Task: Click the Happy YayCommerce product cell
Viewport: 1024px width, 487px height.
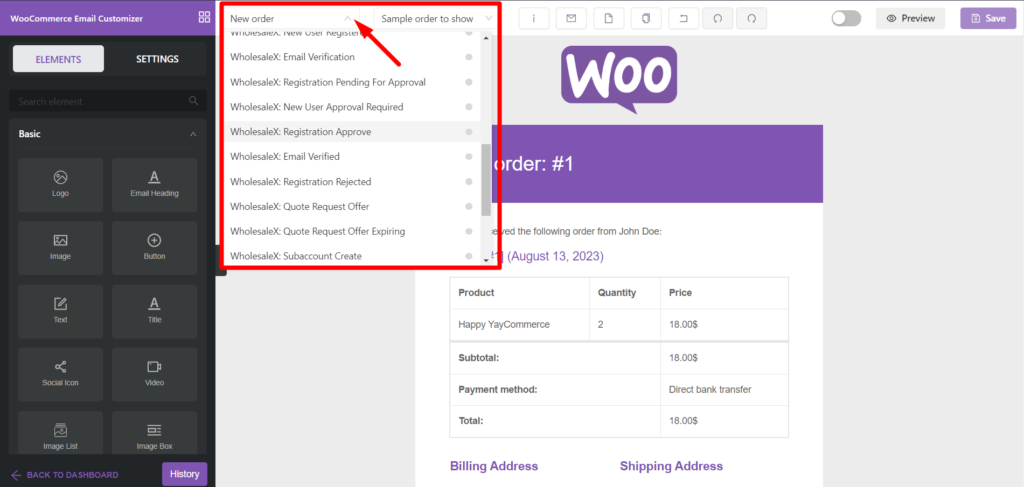Action: point(519,324)
